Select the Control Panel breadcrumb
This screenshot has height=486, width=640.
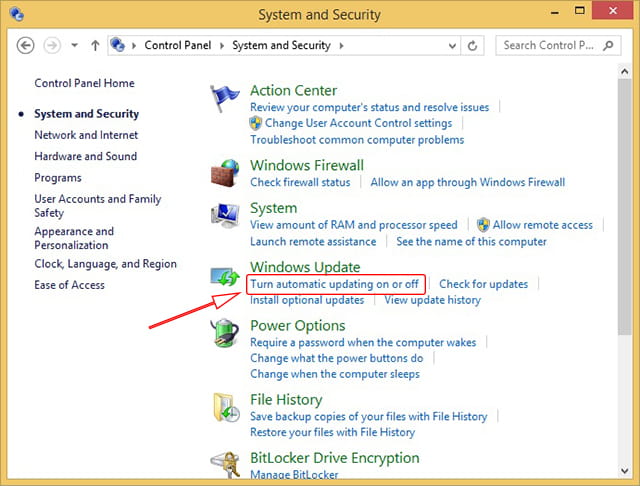tap(178, 45)
